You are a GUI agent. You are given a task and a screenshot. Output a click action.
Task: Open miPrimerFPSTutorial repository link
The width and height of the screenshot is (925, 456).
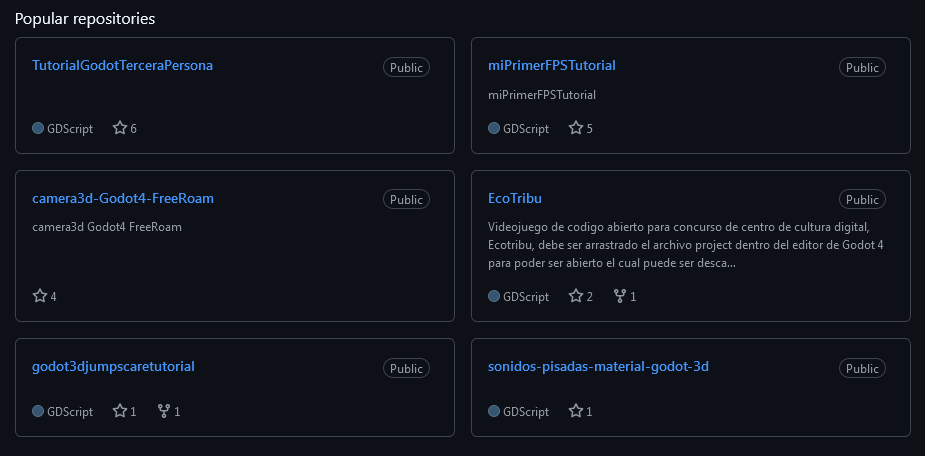click(x=551, y=66)
